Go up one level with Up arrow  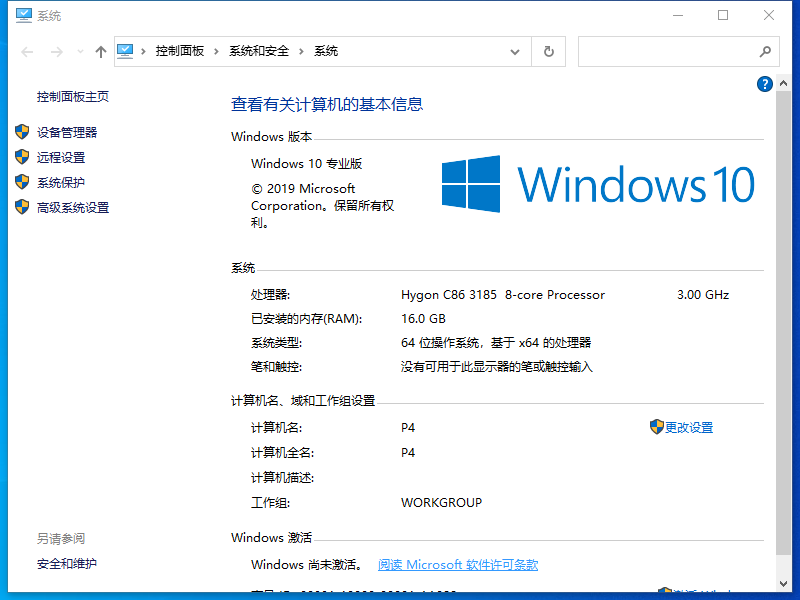[x=101, y=52]
